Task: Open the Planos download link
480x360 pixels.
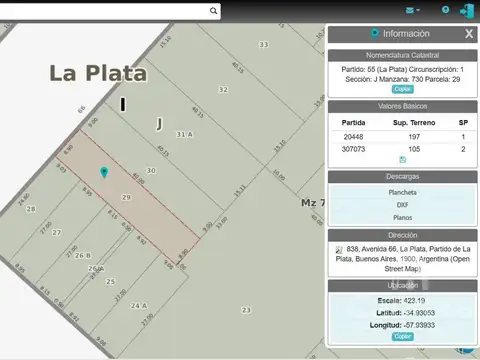Action: [403, 218]
